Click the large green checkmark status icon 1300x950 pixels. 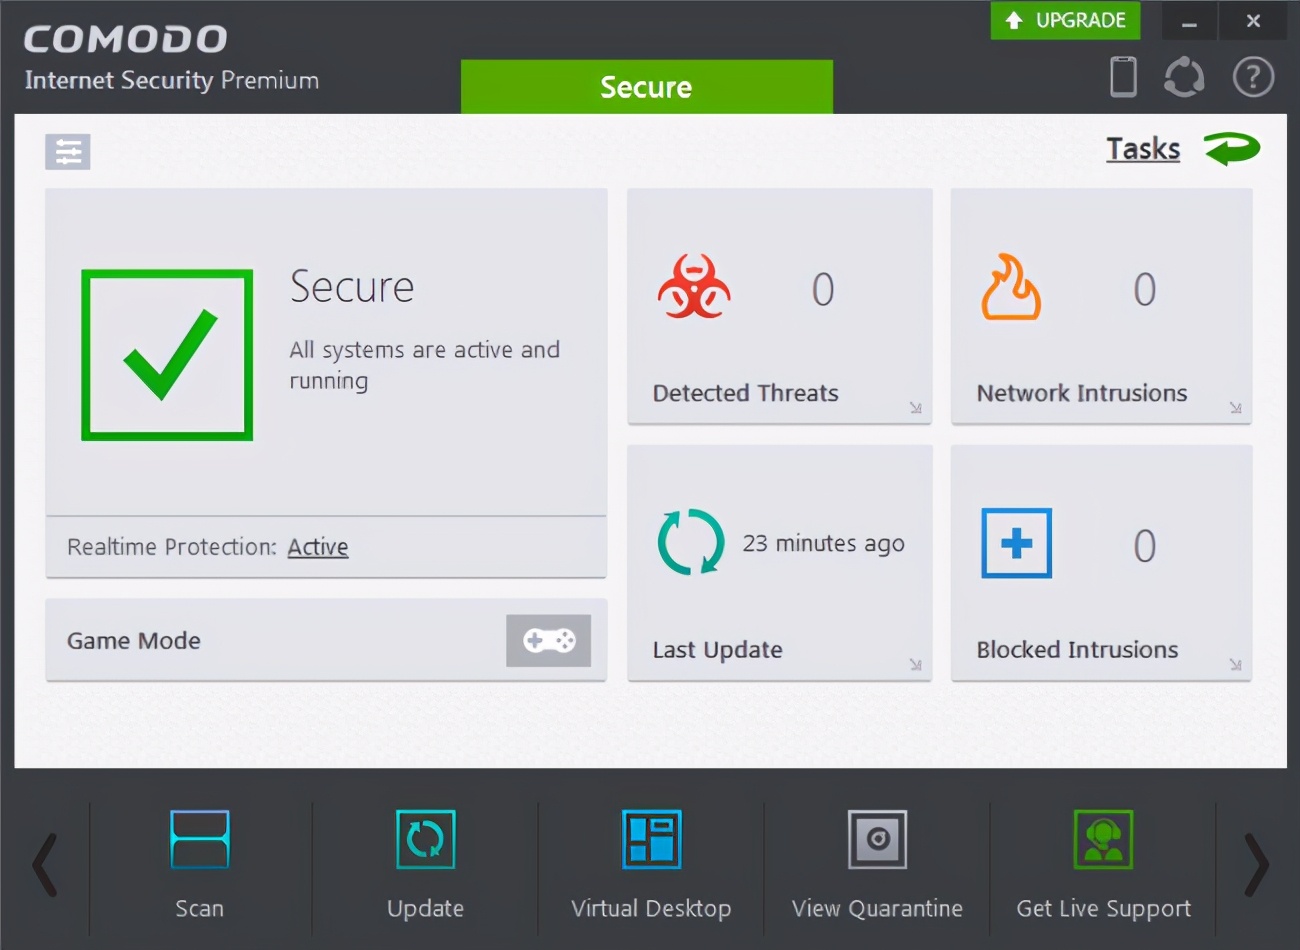167,355
